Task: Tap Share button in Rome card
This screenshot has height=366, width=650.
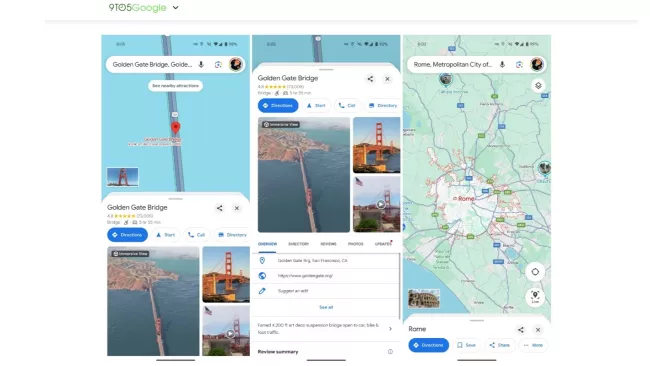Action: pyautogui.click(x=500, y=345)
